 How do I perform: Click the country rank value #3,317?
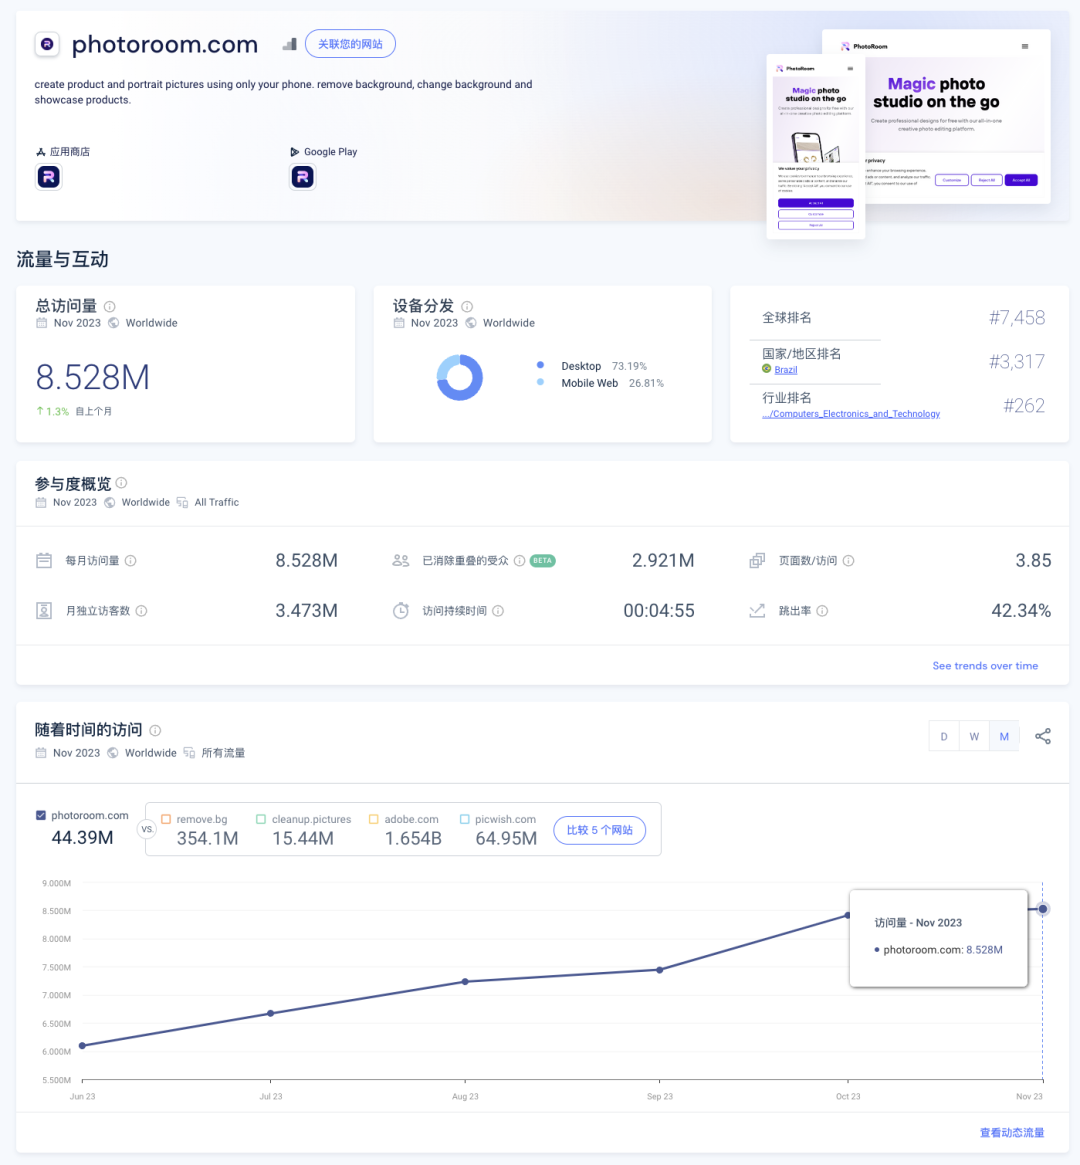[1017, 362]
